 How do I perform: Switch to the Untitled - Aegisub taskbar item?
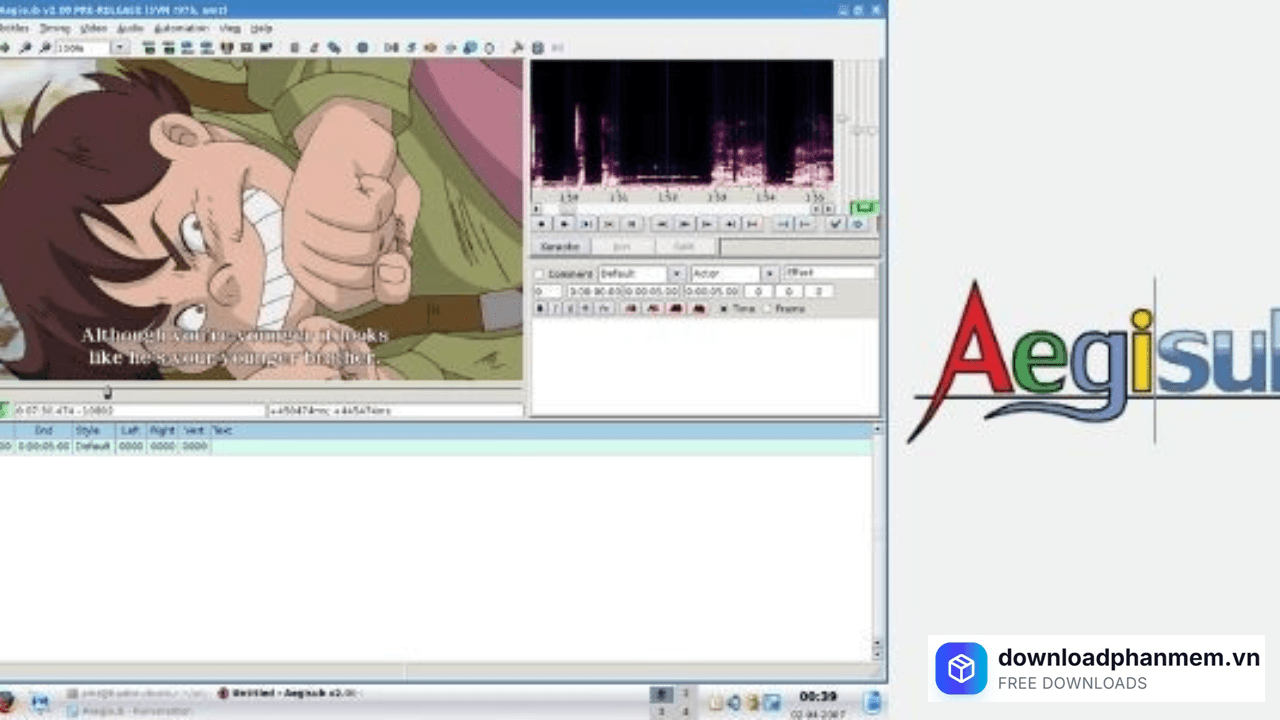(x=288, y=693)
